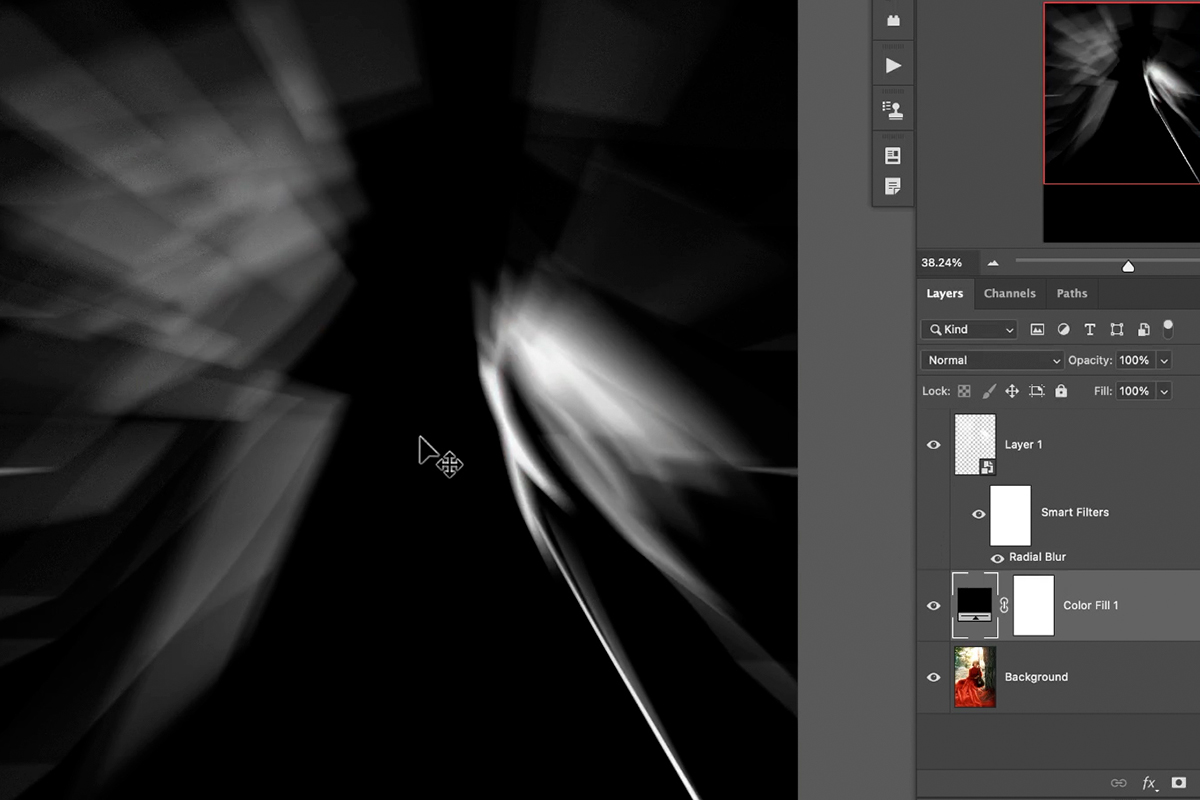
Task: Open the fx layer styles menu
Action: pos(1150,783)
